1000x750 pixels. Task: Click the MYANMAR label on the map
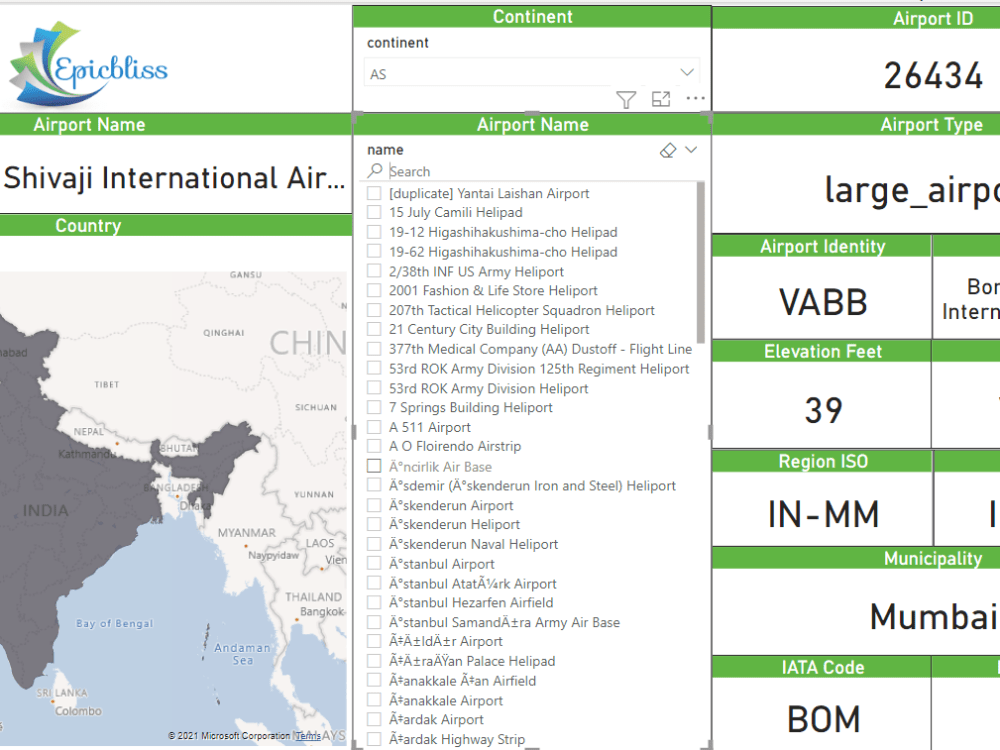pyautogui.click(x=247, y=533)
